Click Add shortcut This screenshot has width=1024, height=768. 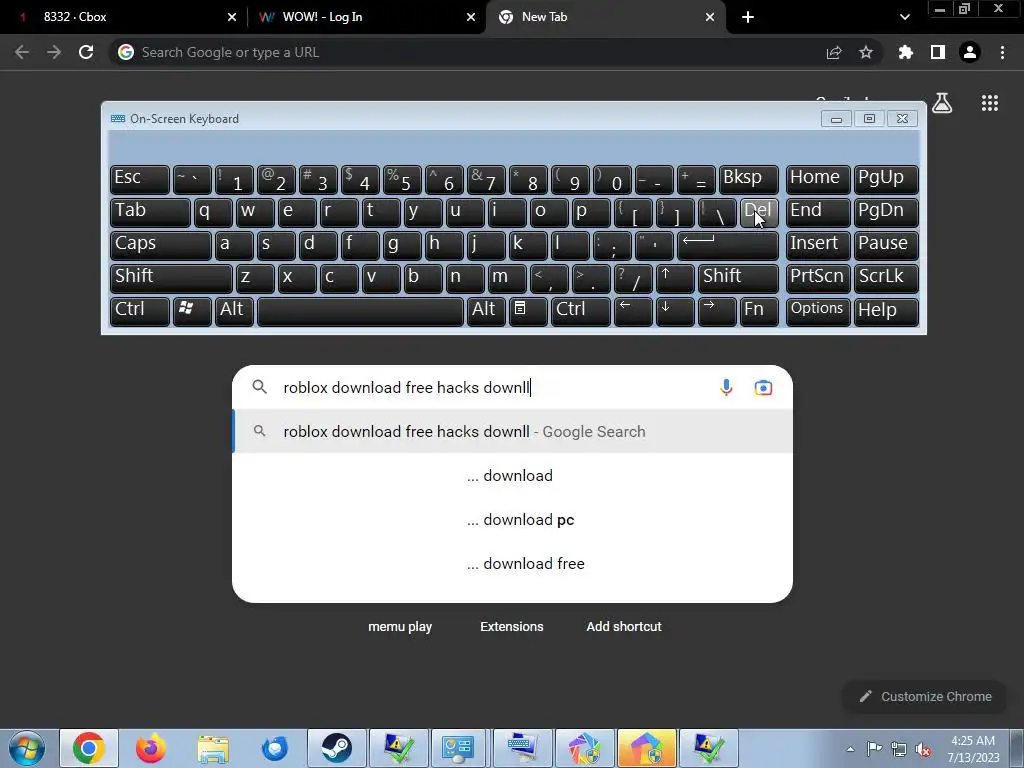(624, 626)
